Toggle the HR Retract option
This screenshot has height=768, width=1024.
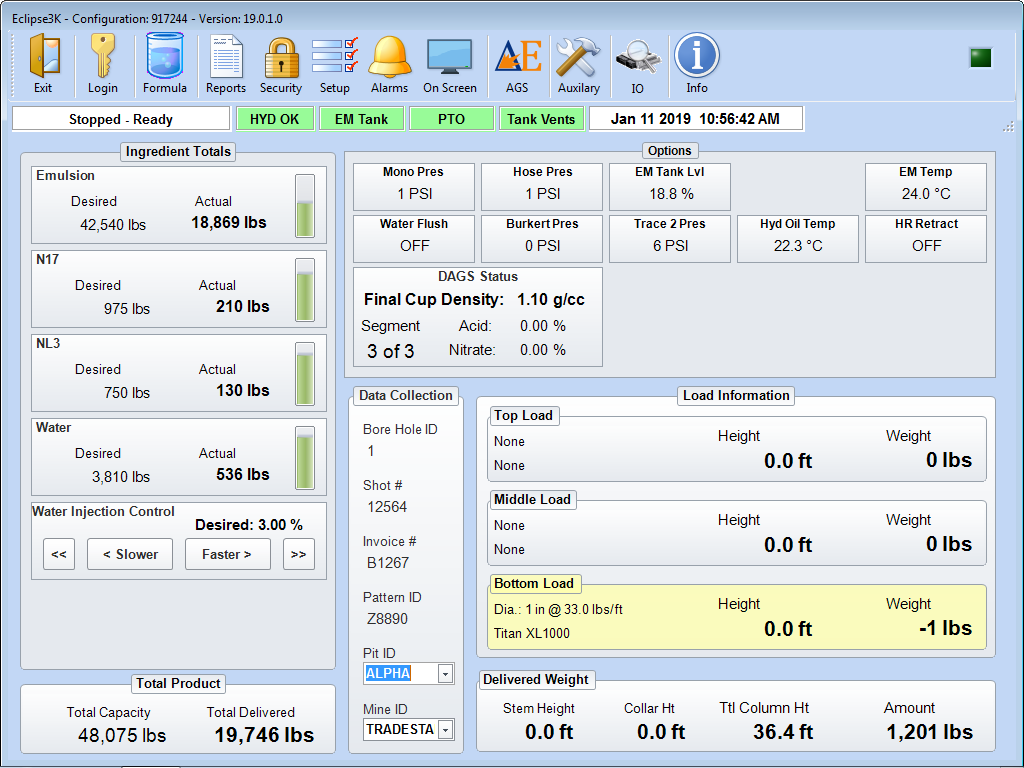[926, 238]
